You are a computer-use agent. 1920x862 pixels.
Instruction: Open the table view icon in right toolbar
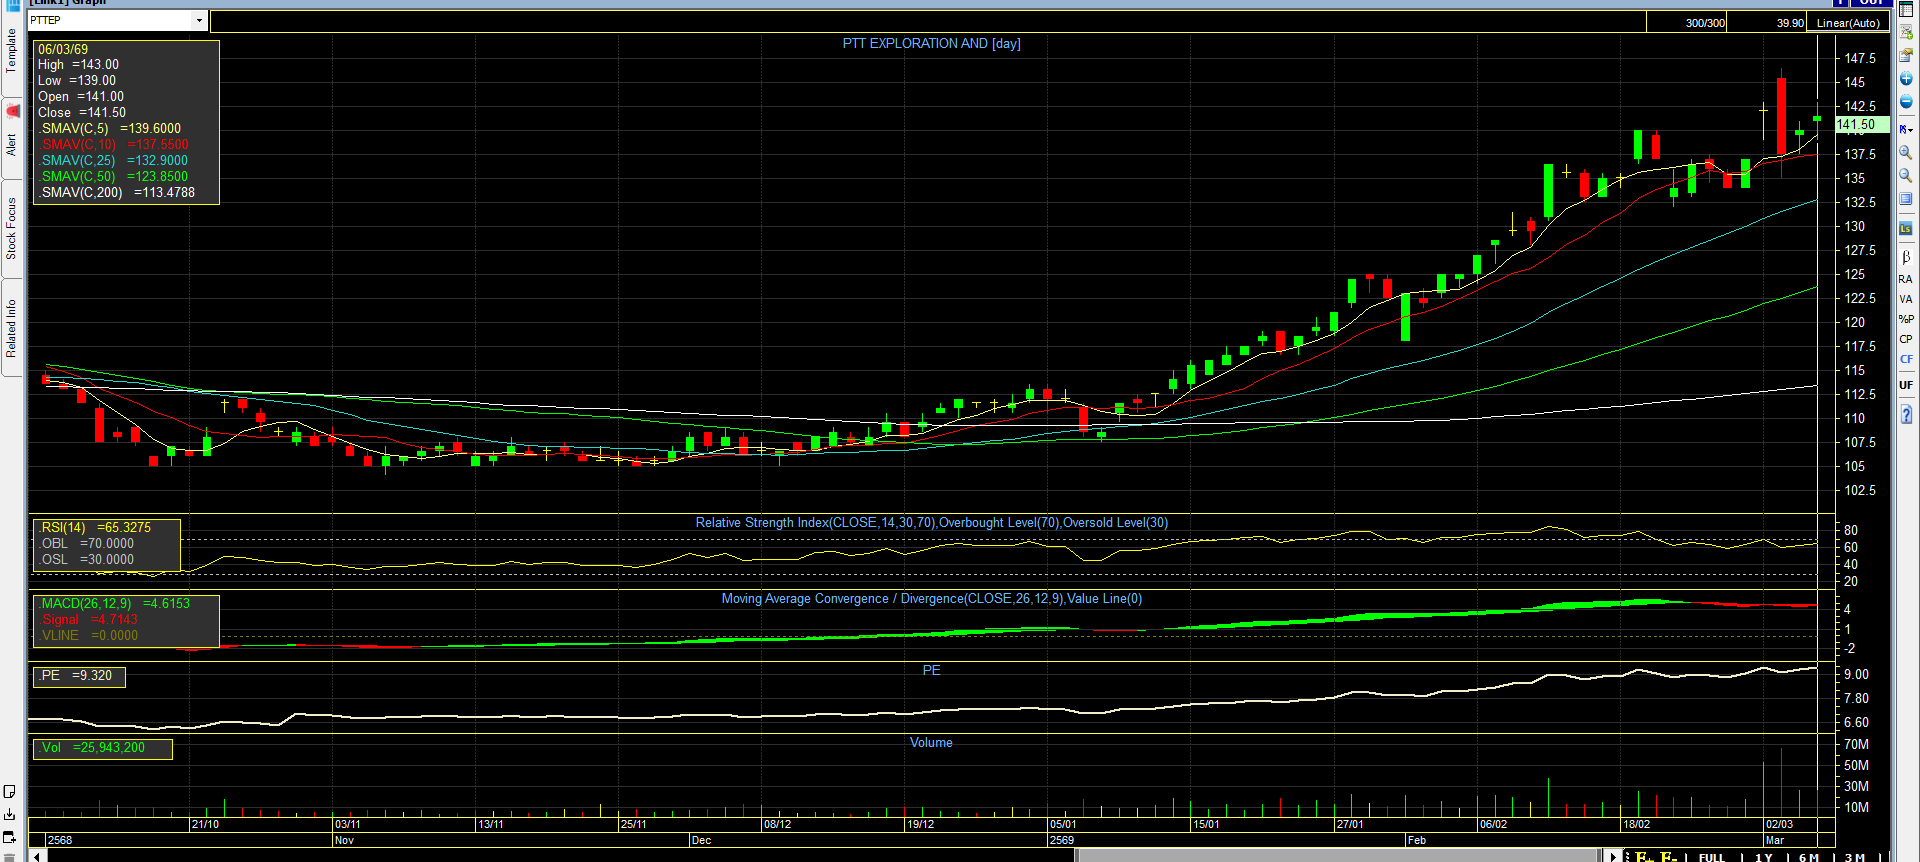click(1906, 9)
